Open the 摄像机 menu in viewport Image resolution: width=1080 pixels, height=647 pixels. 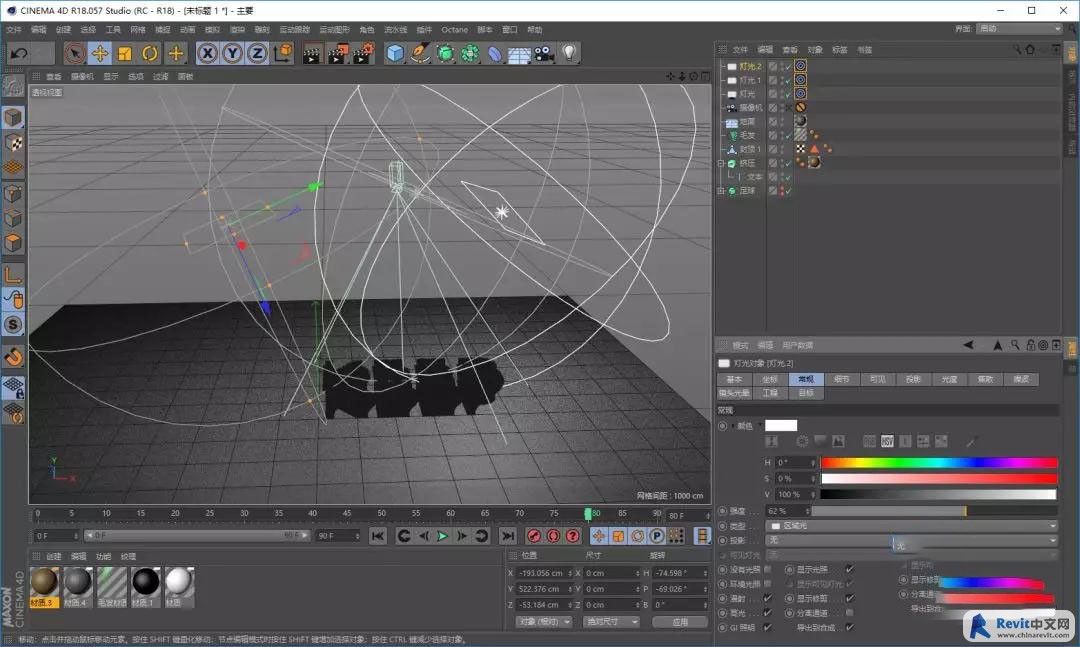click(82, 76)
